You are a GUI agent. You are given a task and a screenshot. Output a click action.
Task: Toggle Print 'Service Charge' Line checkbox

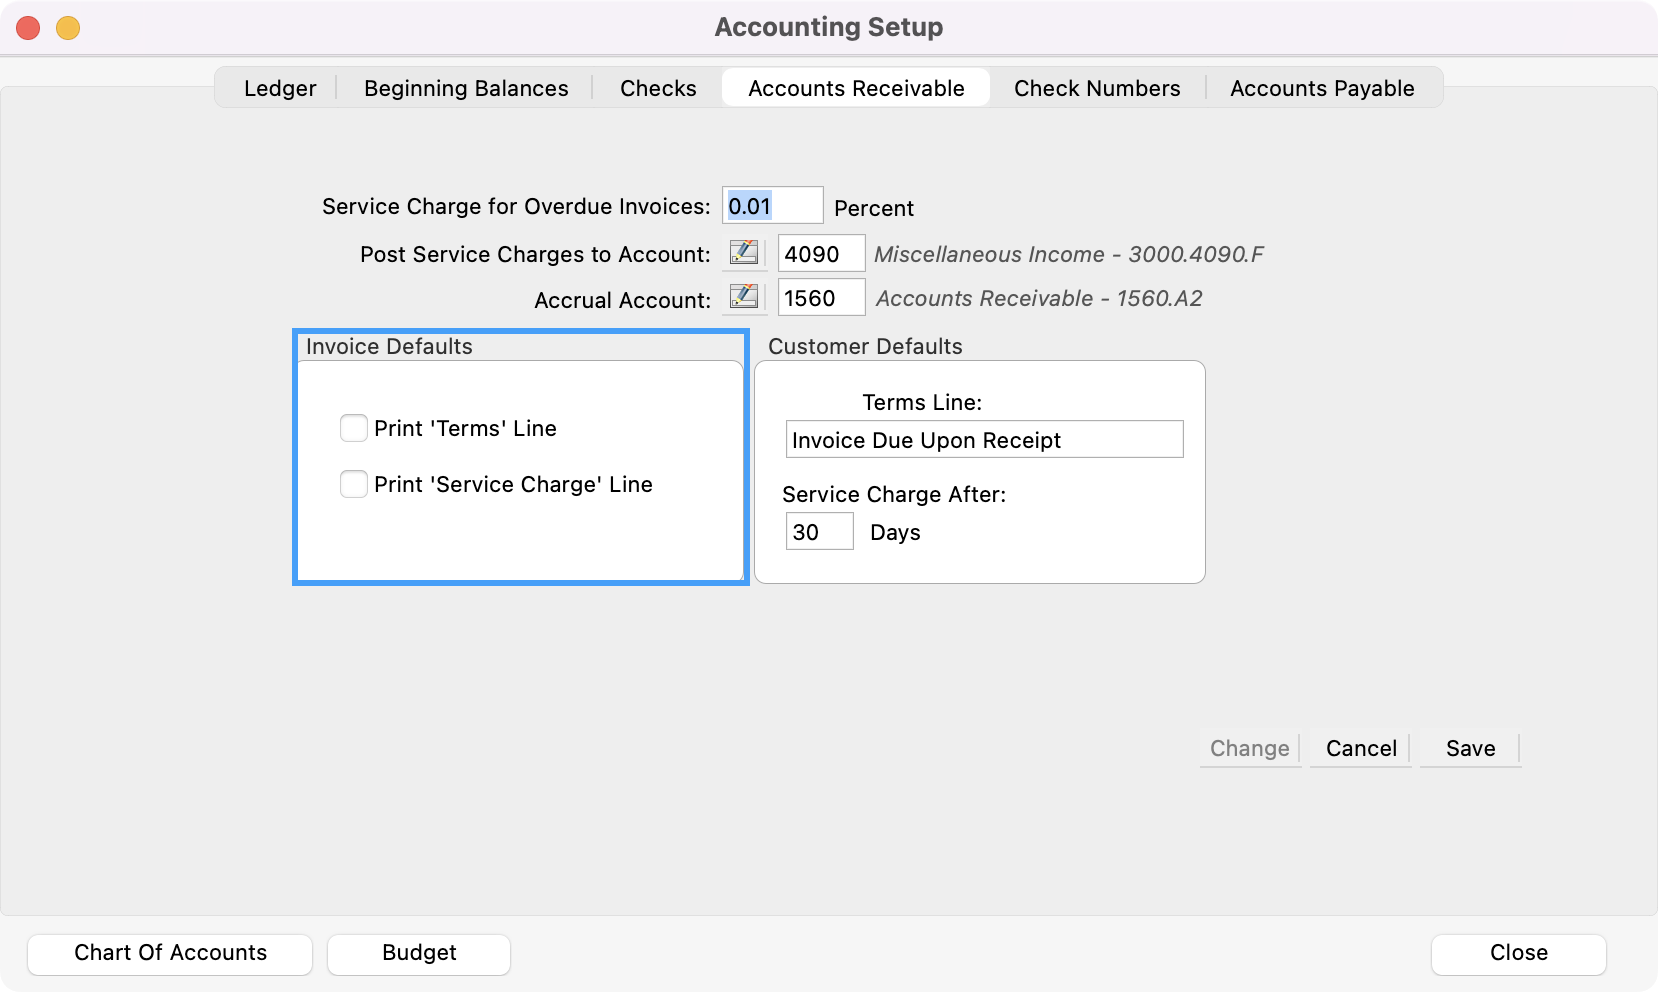[354, 484]
